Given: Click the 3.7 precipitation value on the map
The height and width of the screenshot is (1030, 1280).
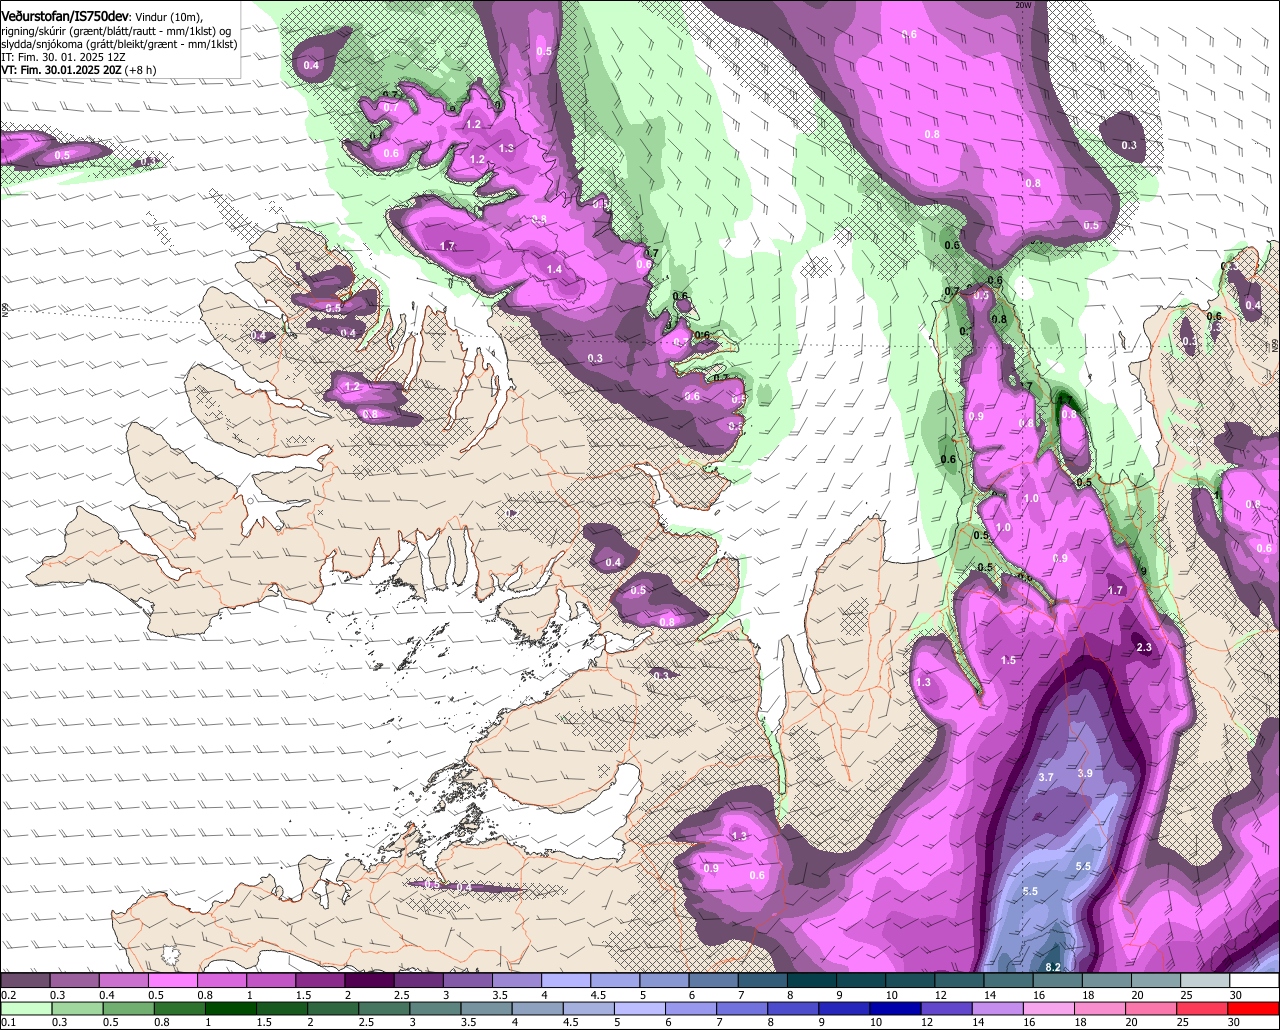Looking at the screenshot, I should tap(1046, 777).
